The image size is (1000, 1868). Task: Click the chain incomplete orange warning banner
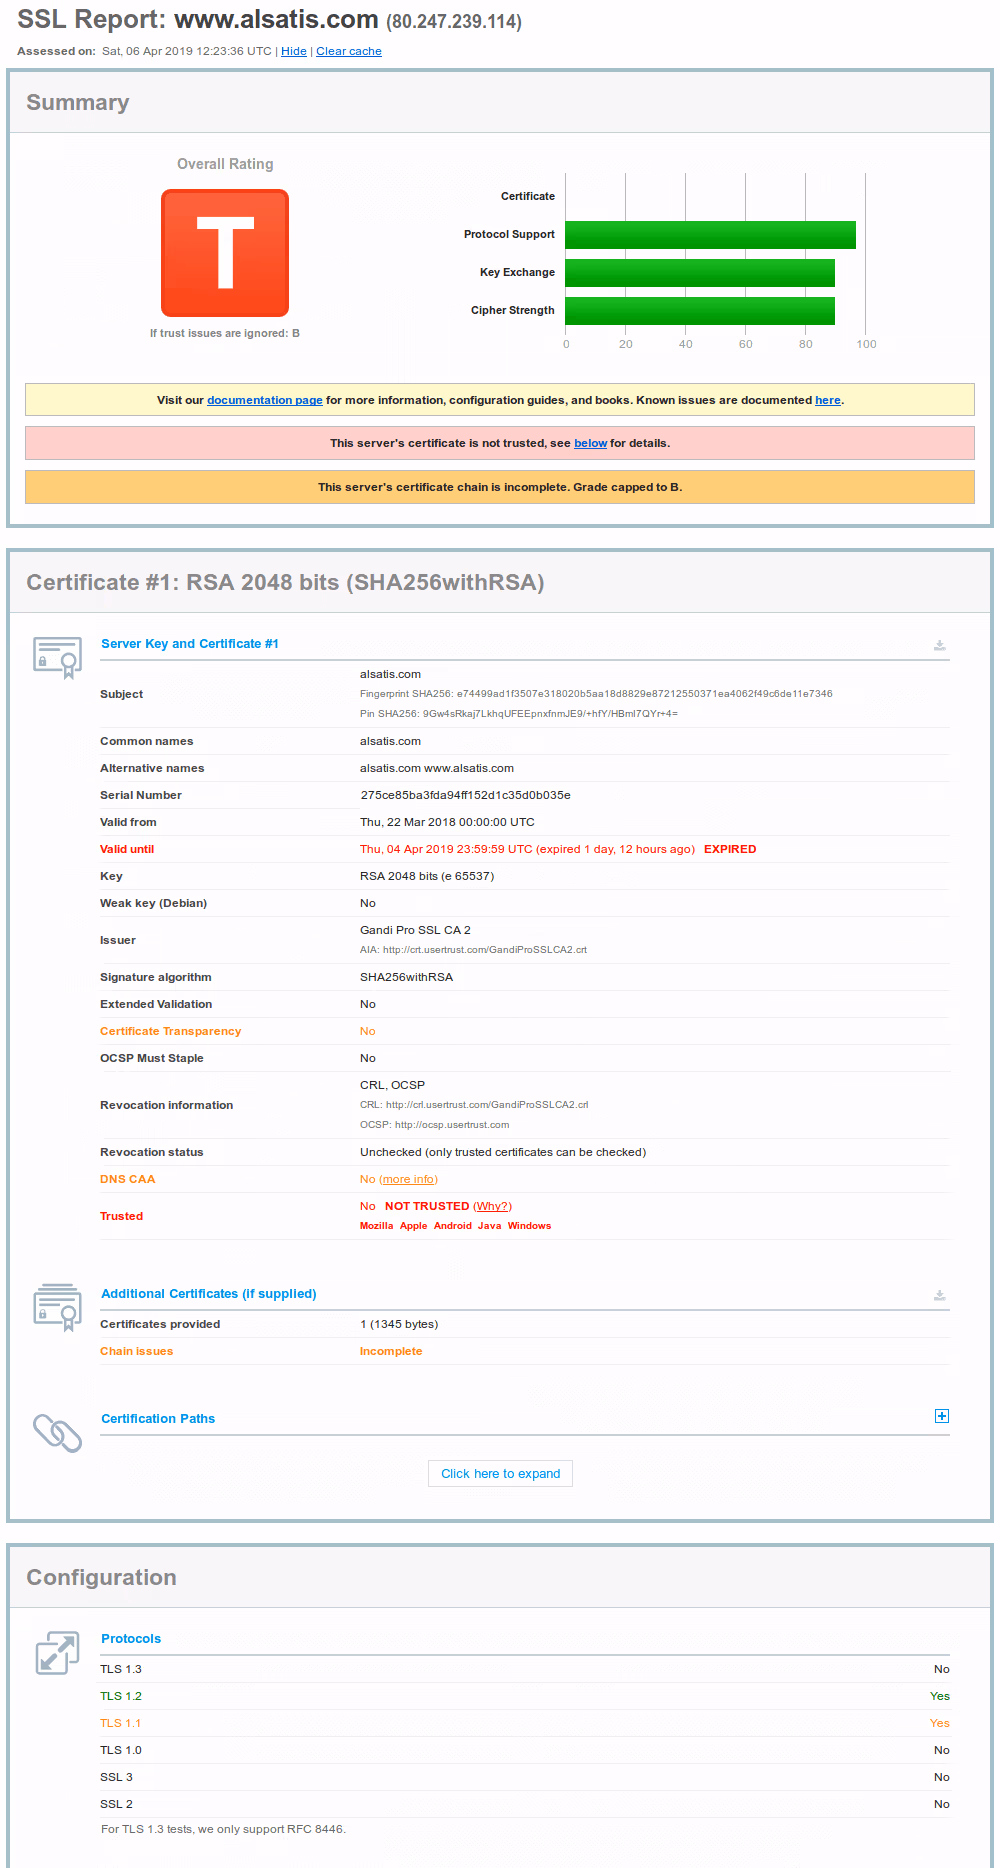pos(500,487)
